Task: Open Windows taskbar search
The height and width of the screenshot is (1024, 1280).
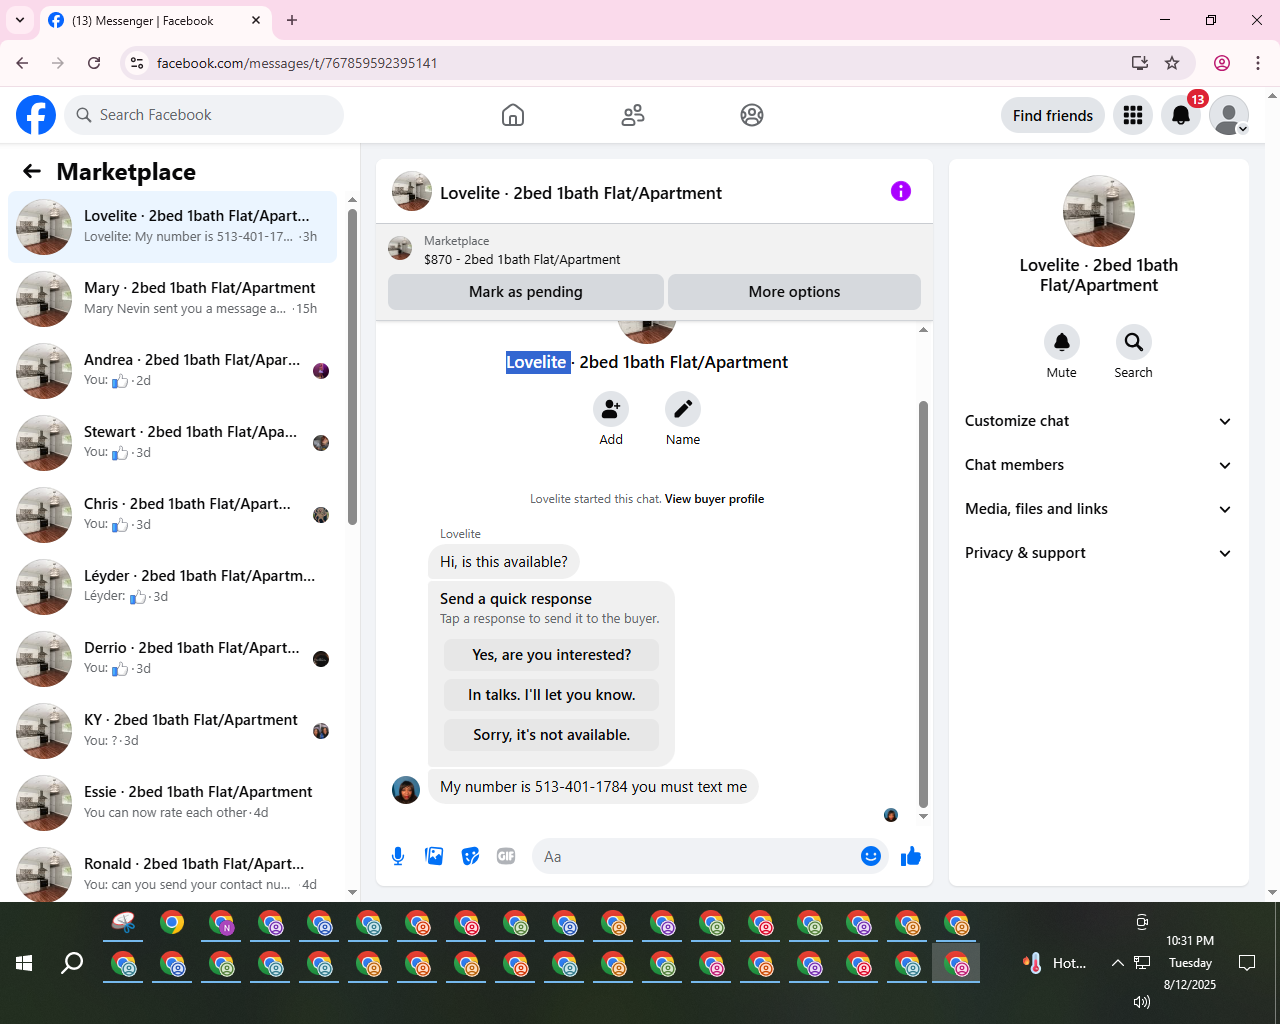Action: 72,963
